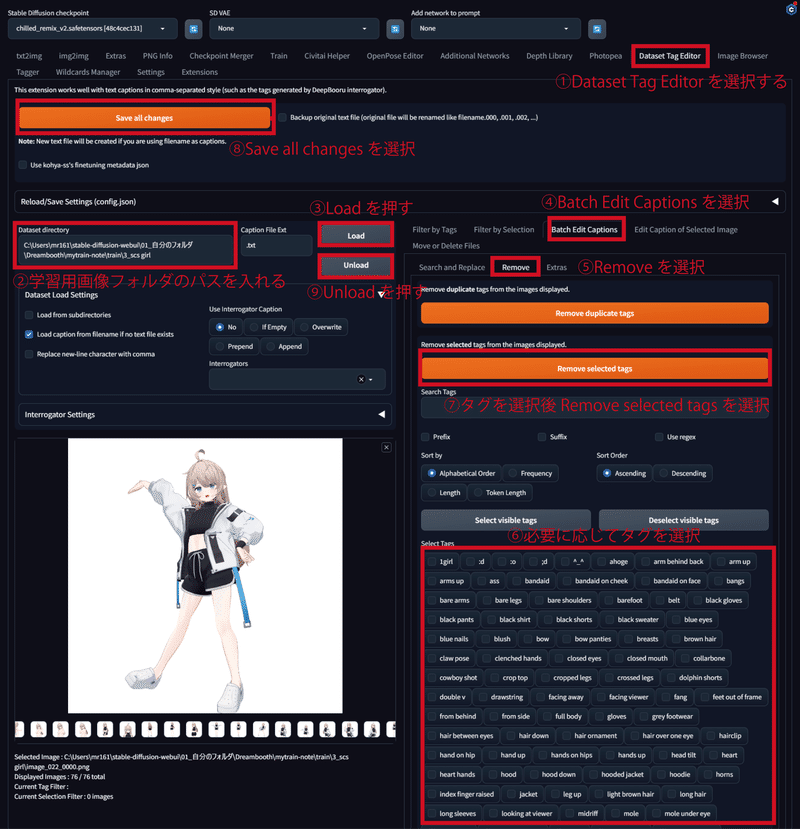Viewport: 800px width, 829px height.
Task: Open the Settings tab
Action: click(151, 72)
